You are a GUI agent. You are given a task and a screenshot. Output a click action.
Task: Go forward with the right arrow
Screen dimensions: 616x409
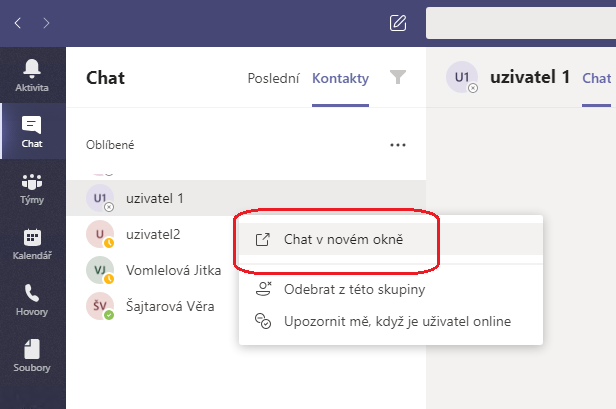pos(46,23)
